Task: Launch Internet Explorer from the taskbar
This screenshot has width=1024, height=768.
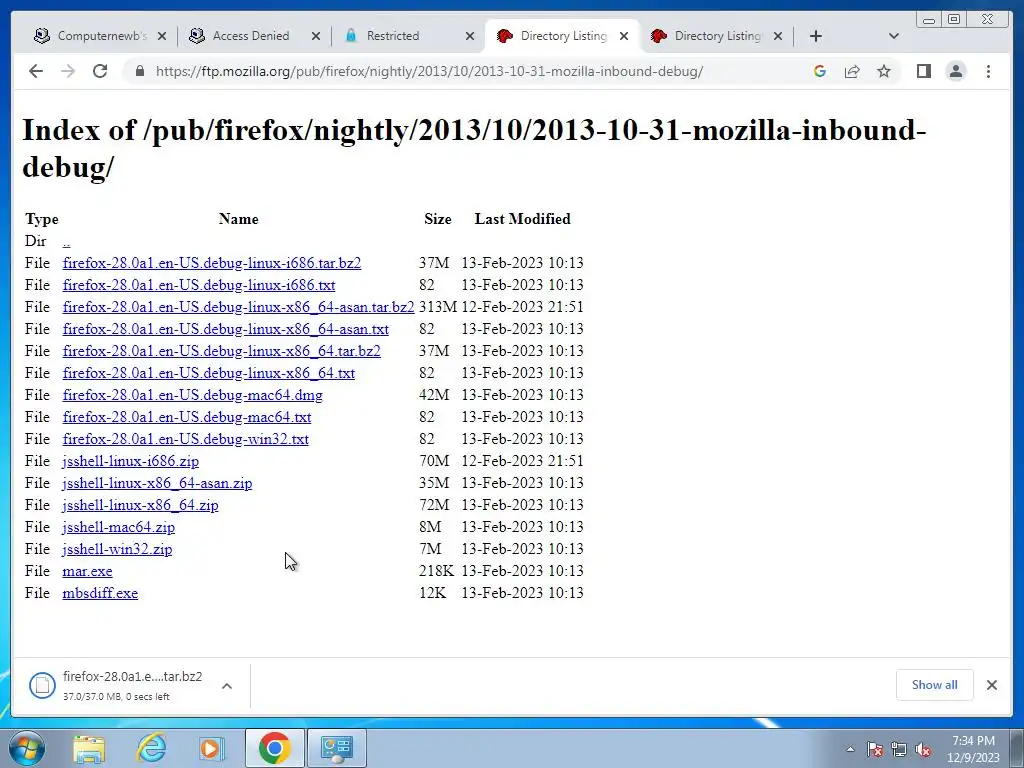Action: [151, 748]
